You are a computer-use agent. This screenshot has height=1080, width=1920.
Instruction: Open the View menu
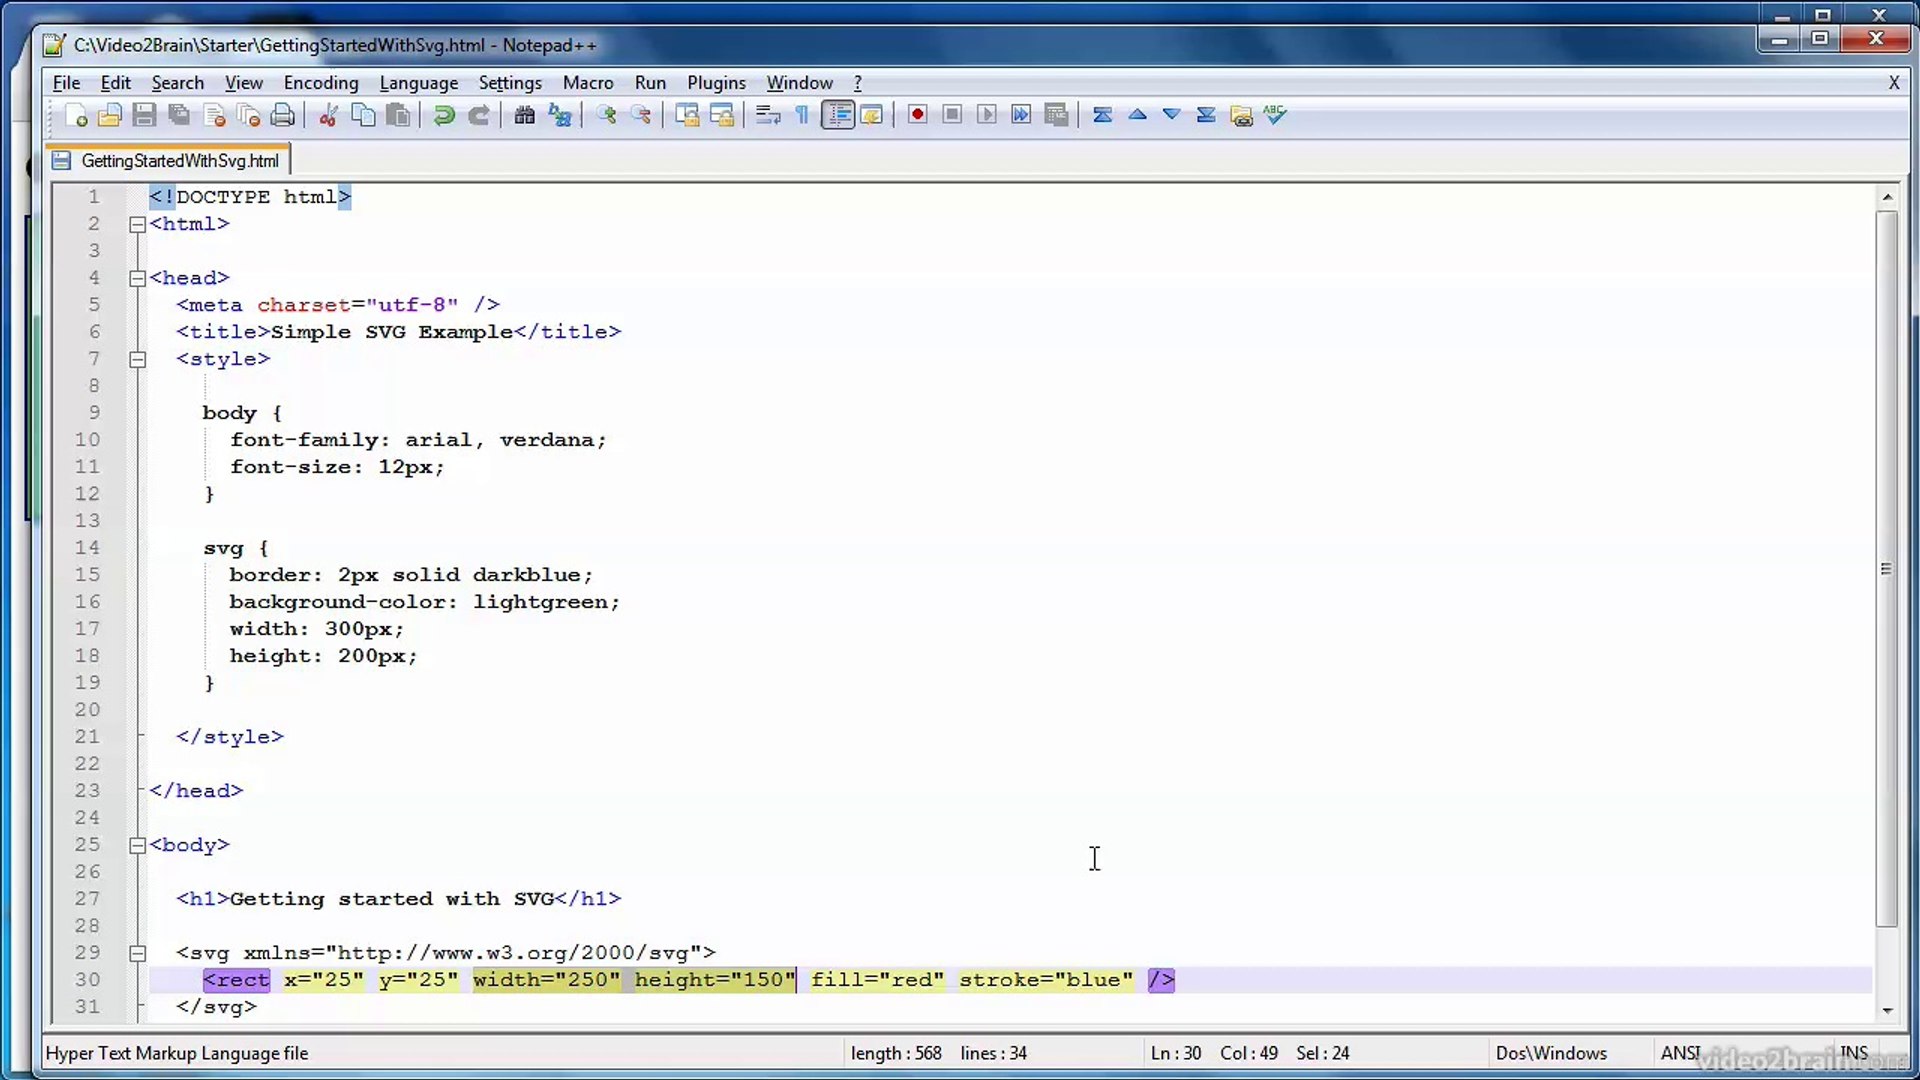coord(243,83)
